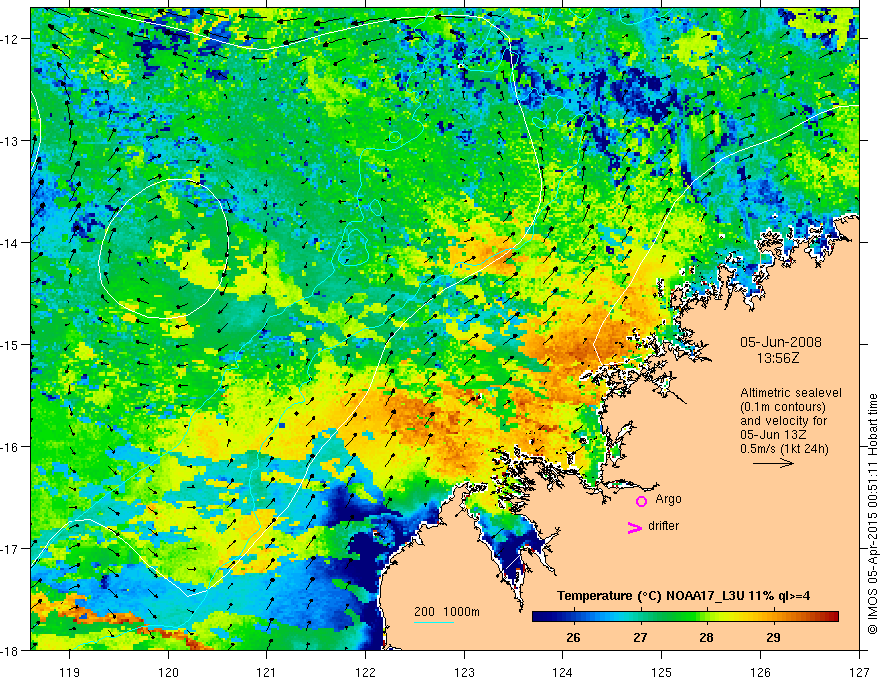Click the longitude axis label 126
This screenshot has width=880, height=680.
760,672
